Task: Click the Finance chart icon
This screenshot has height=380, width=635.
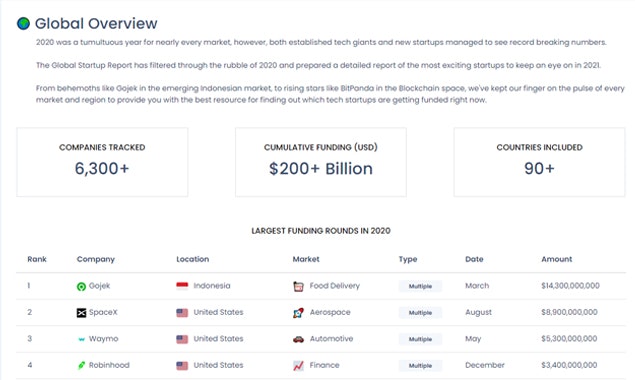Action: point(298,366)
